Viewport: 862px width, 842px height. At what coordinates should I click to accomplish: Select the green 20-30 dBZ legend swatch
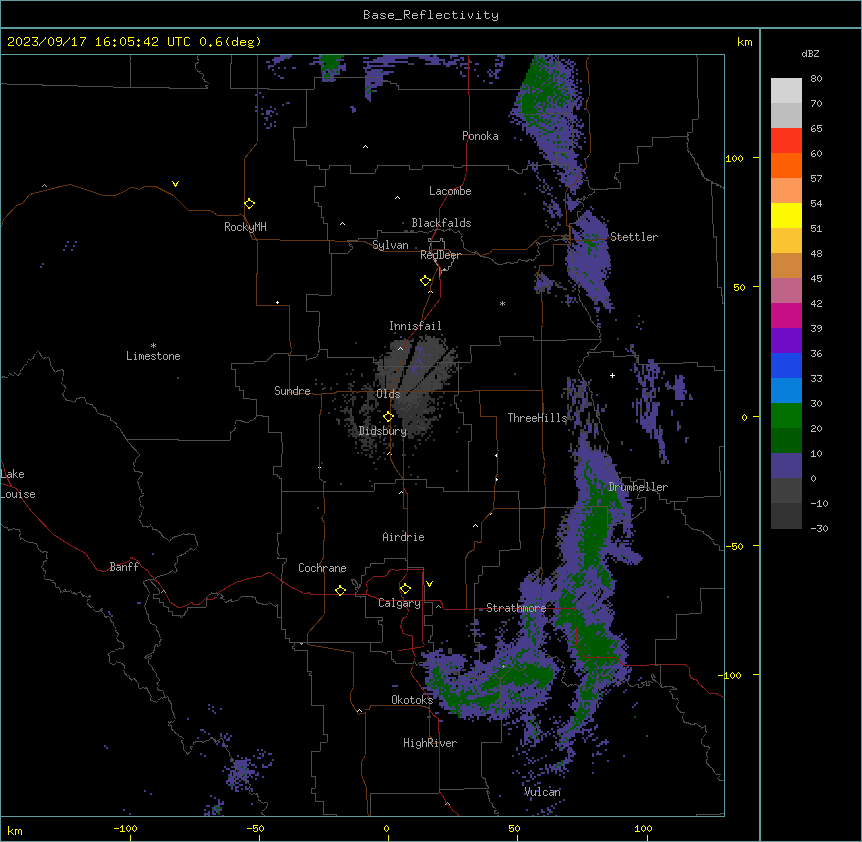click(x=786, y=416)
